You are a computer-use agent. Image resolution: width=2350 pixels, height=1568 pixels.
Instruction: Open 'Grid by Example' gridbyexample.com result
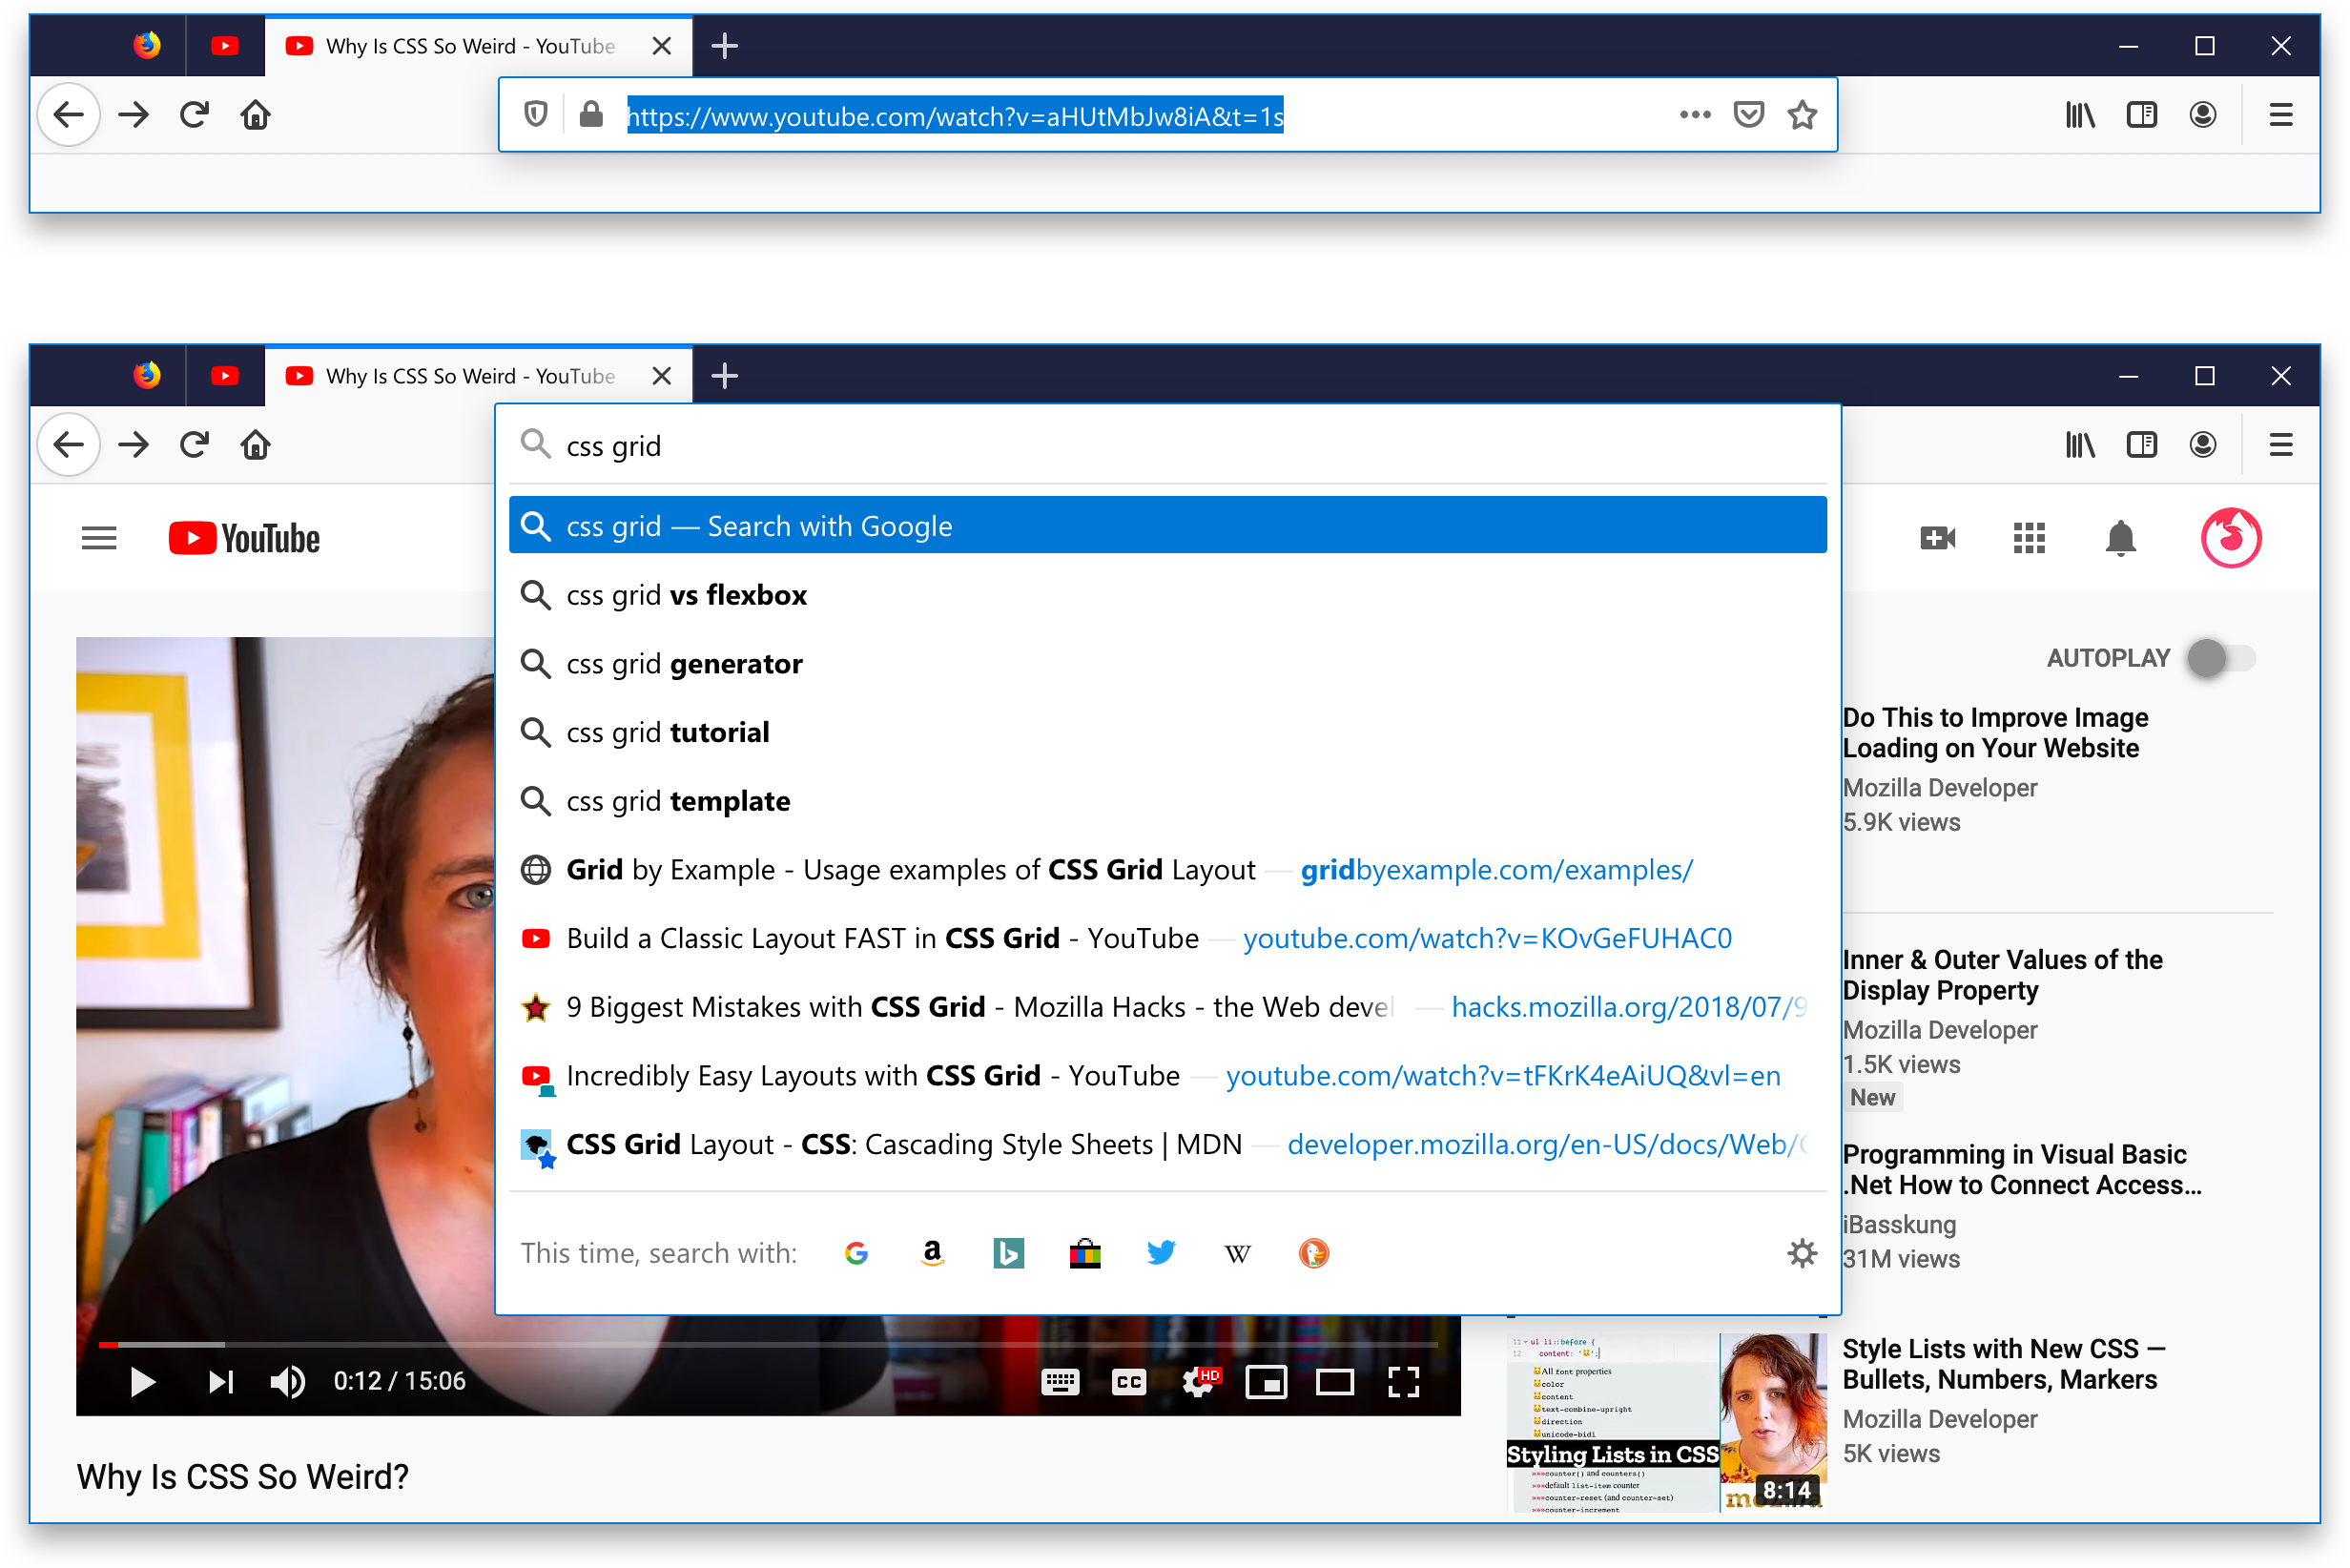(1168, 870)
